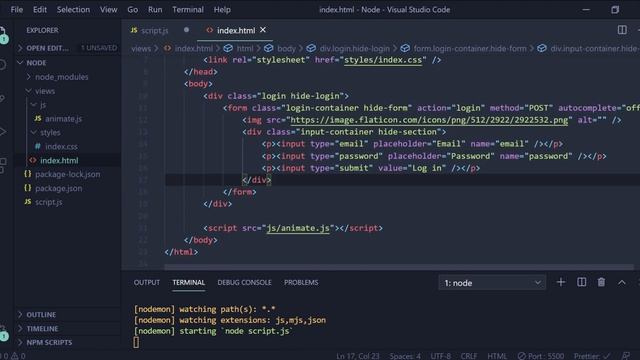Change encoding via UTF-8 status item
The width and height of the screenshot is (640, 360).
click(x=441, y=356)
